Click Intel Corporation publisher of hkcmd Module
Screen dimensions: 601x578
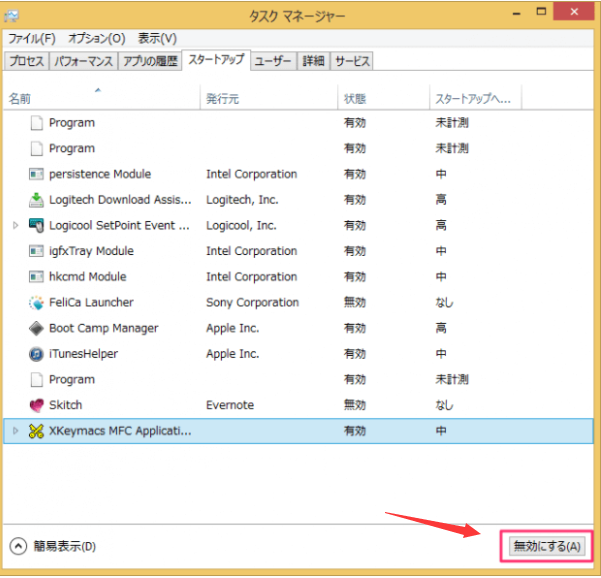(x=251, y=277)
